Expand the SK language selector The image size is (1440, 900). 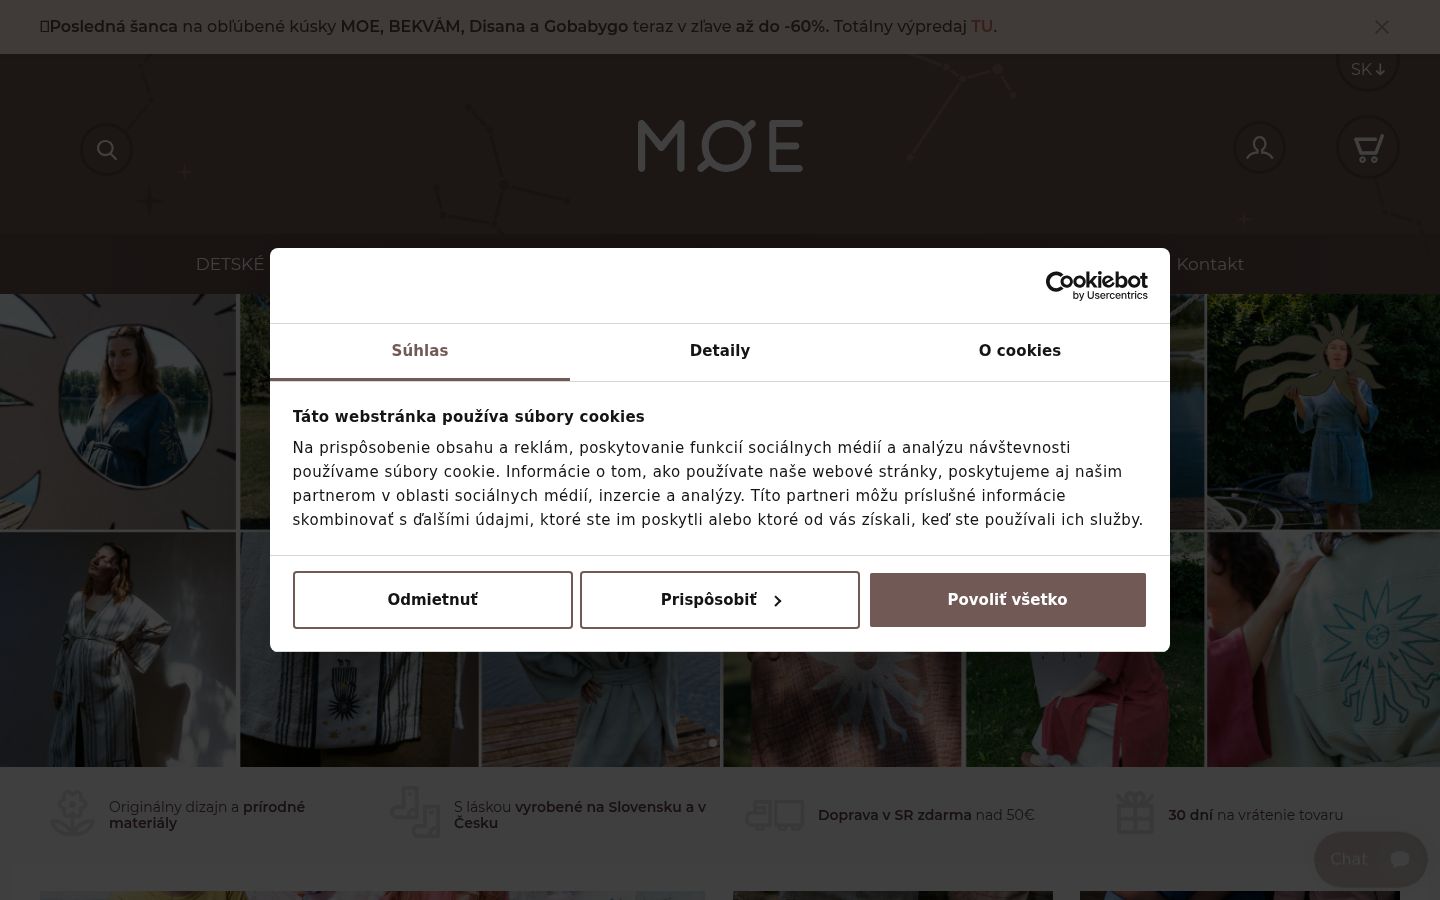point(1367,69)
